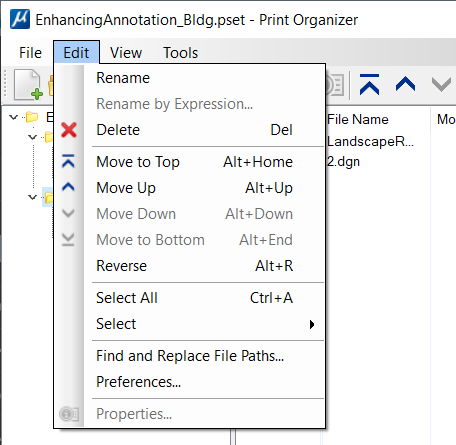Click the red X Delete icon in menu

pyautogui.click(x=69, y=130)
